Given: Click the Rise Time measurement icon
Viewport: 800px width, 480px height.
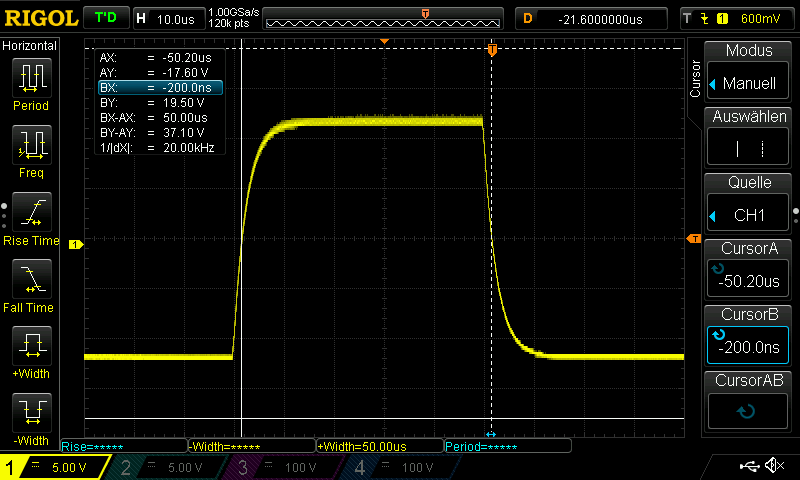Looking at the screenshot, I should click(31, 219).
